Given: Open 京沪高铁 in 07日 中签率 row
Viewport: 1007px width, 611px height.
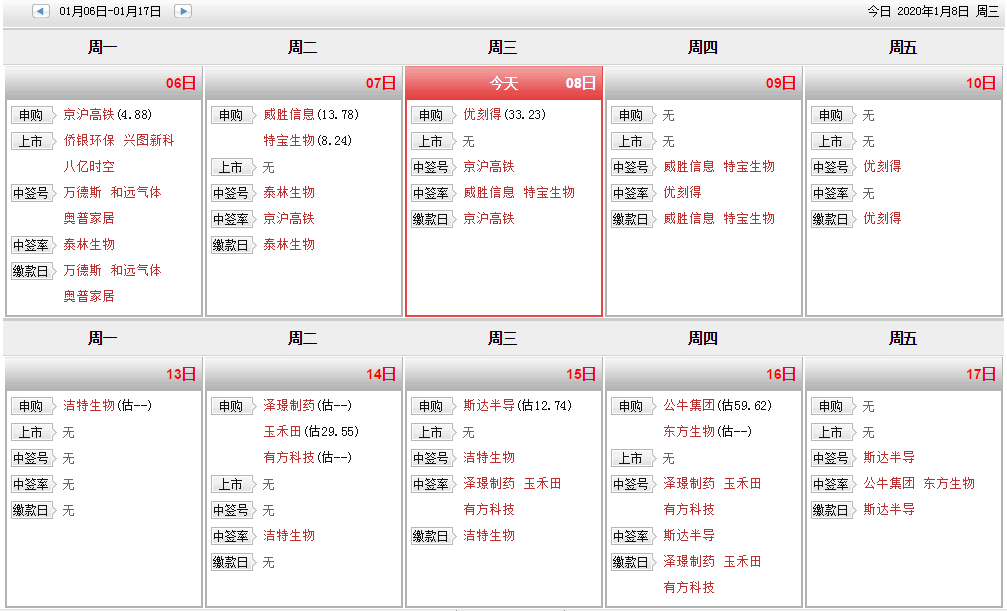Looking at the screenshot, I should pyautogui.click(x=289, y=218).
